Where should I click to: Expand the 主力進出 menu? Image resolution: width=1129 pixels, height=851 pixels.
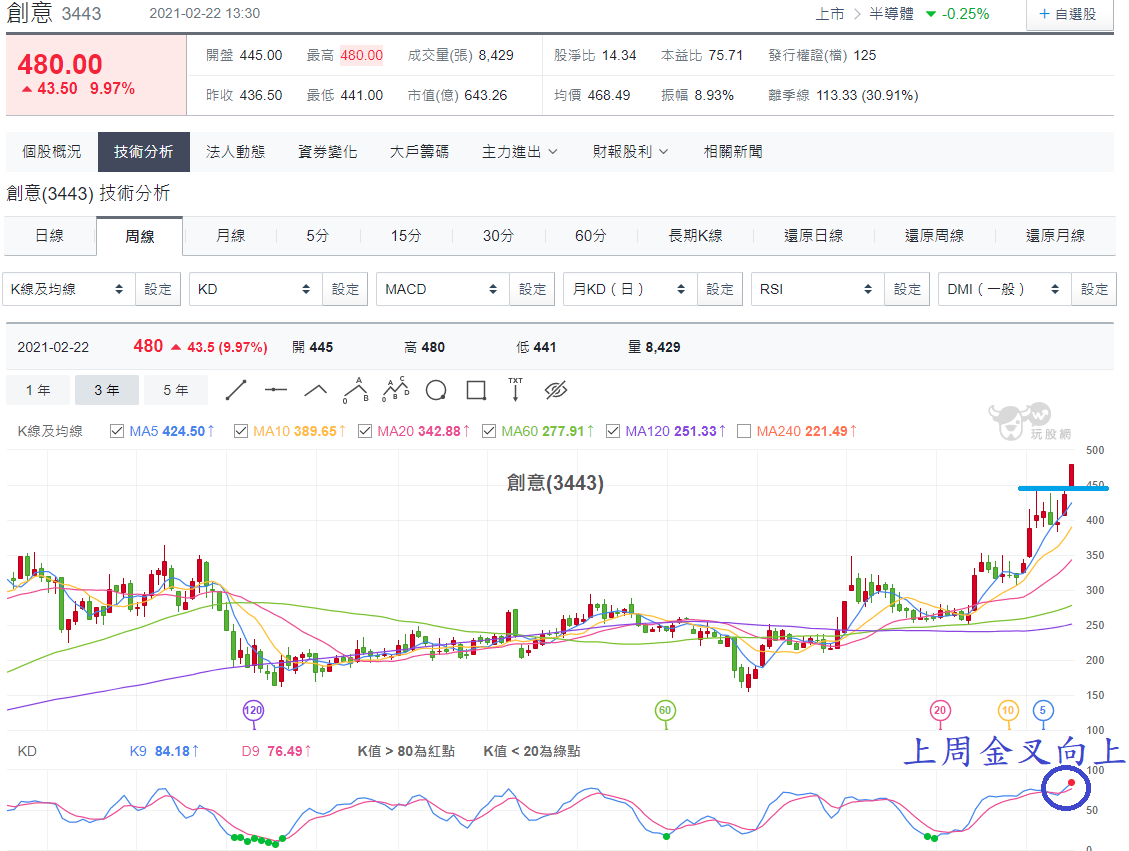(x=519, y=152)
